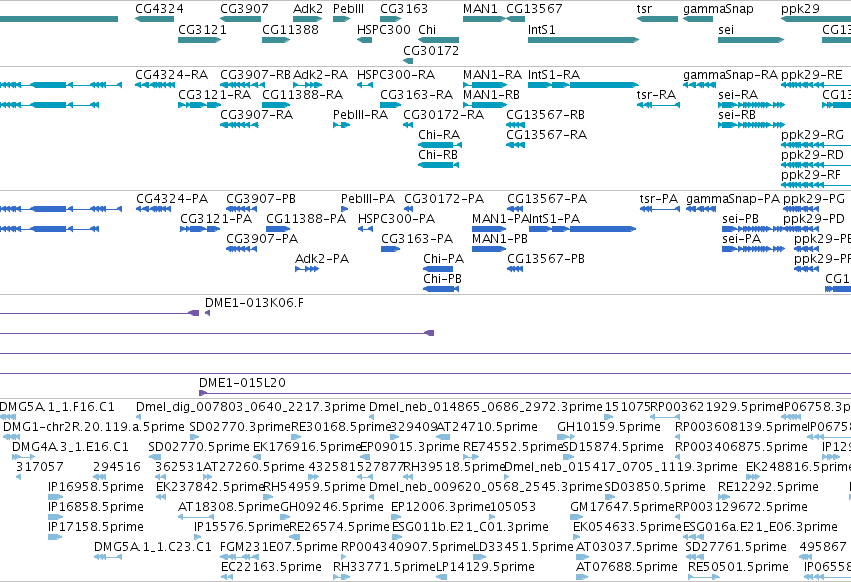This screenshot has height=582, width=851.
Task: Click the CG3121 gene label
Action: 202,29
